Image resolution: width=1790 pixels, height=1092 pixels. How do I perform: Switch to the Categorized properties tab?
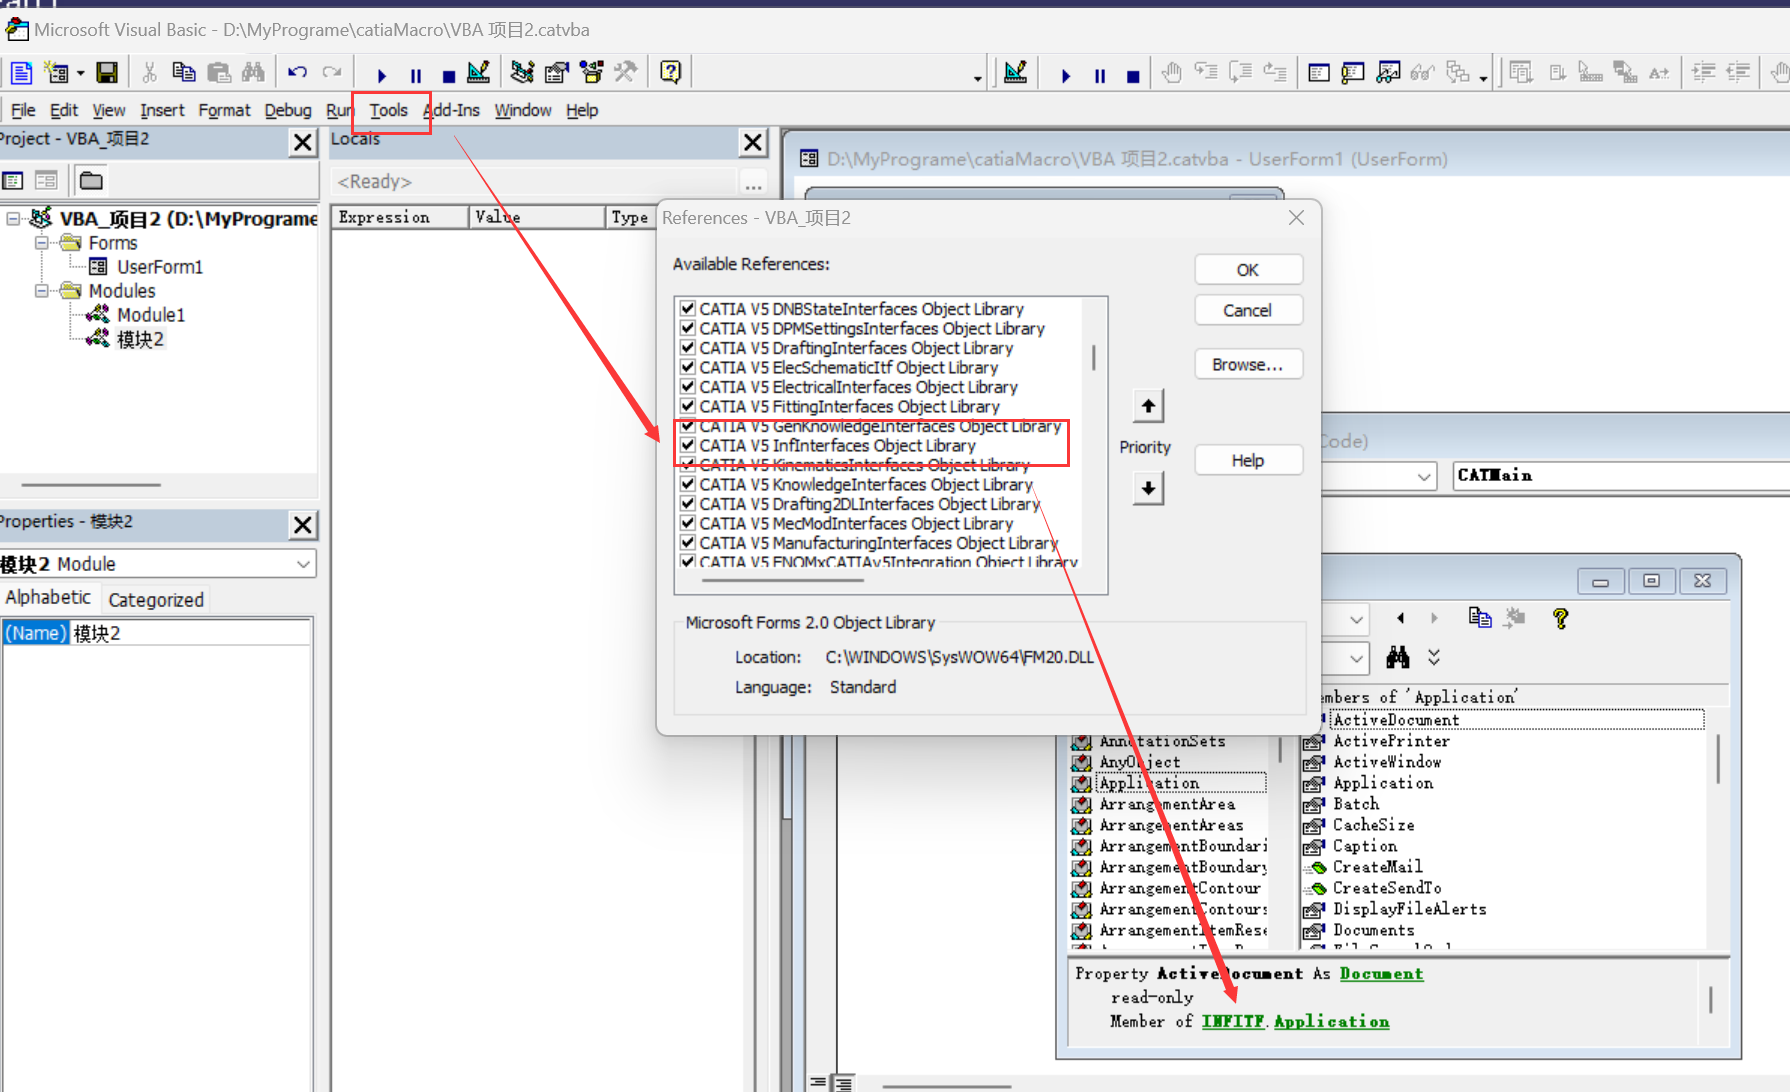pos(156,600)
